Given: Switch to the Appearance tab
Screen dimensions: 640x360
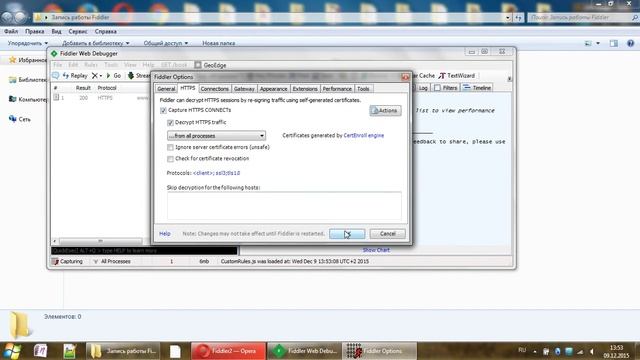Looking at the screenshot, I should click(273, 89).
